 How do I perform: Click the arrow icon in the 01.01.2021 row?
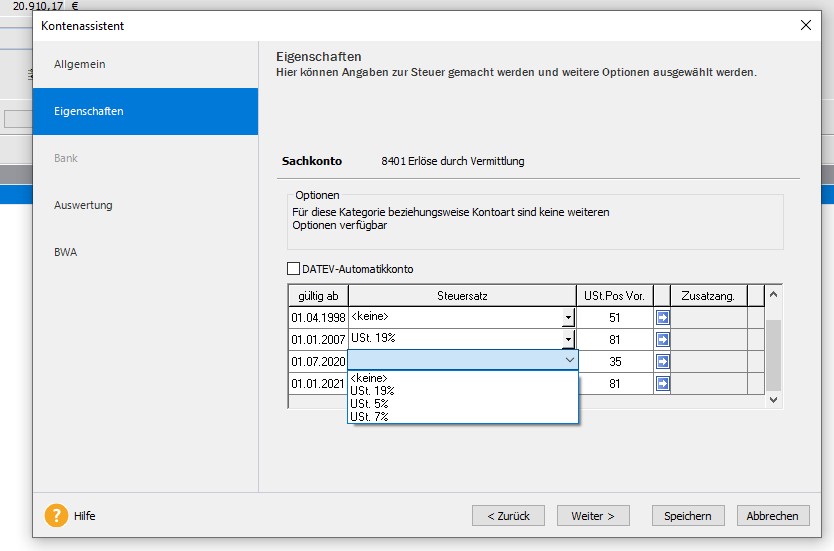pos(662,383)
